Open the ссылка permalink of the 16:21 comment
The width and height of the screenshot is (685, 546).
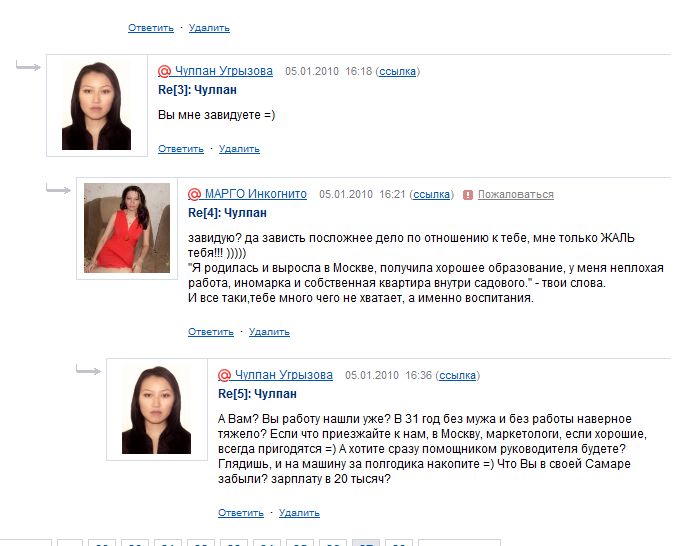coord(432,194)
